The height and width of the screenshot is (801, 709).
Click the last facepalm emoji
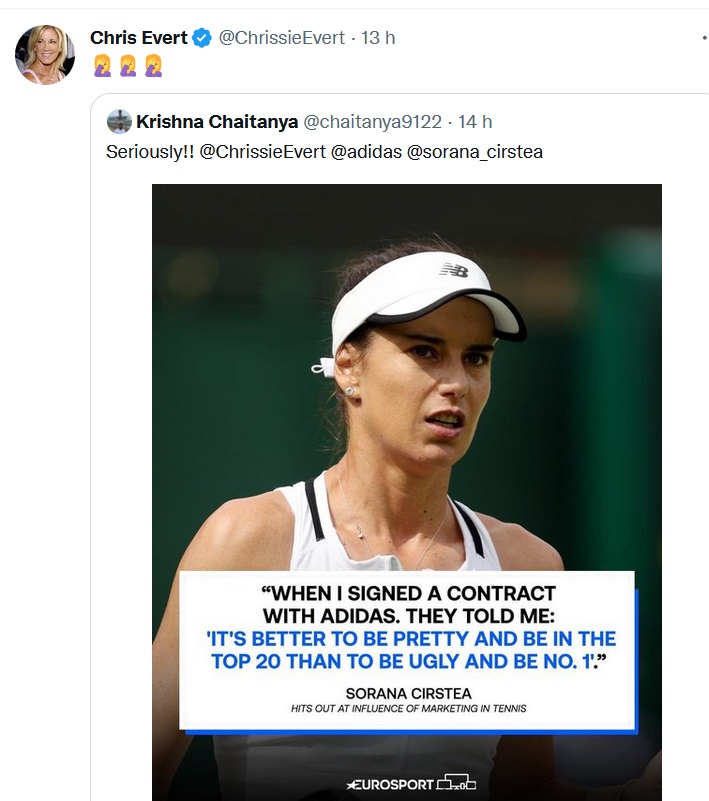point(152,66)
